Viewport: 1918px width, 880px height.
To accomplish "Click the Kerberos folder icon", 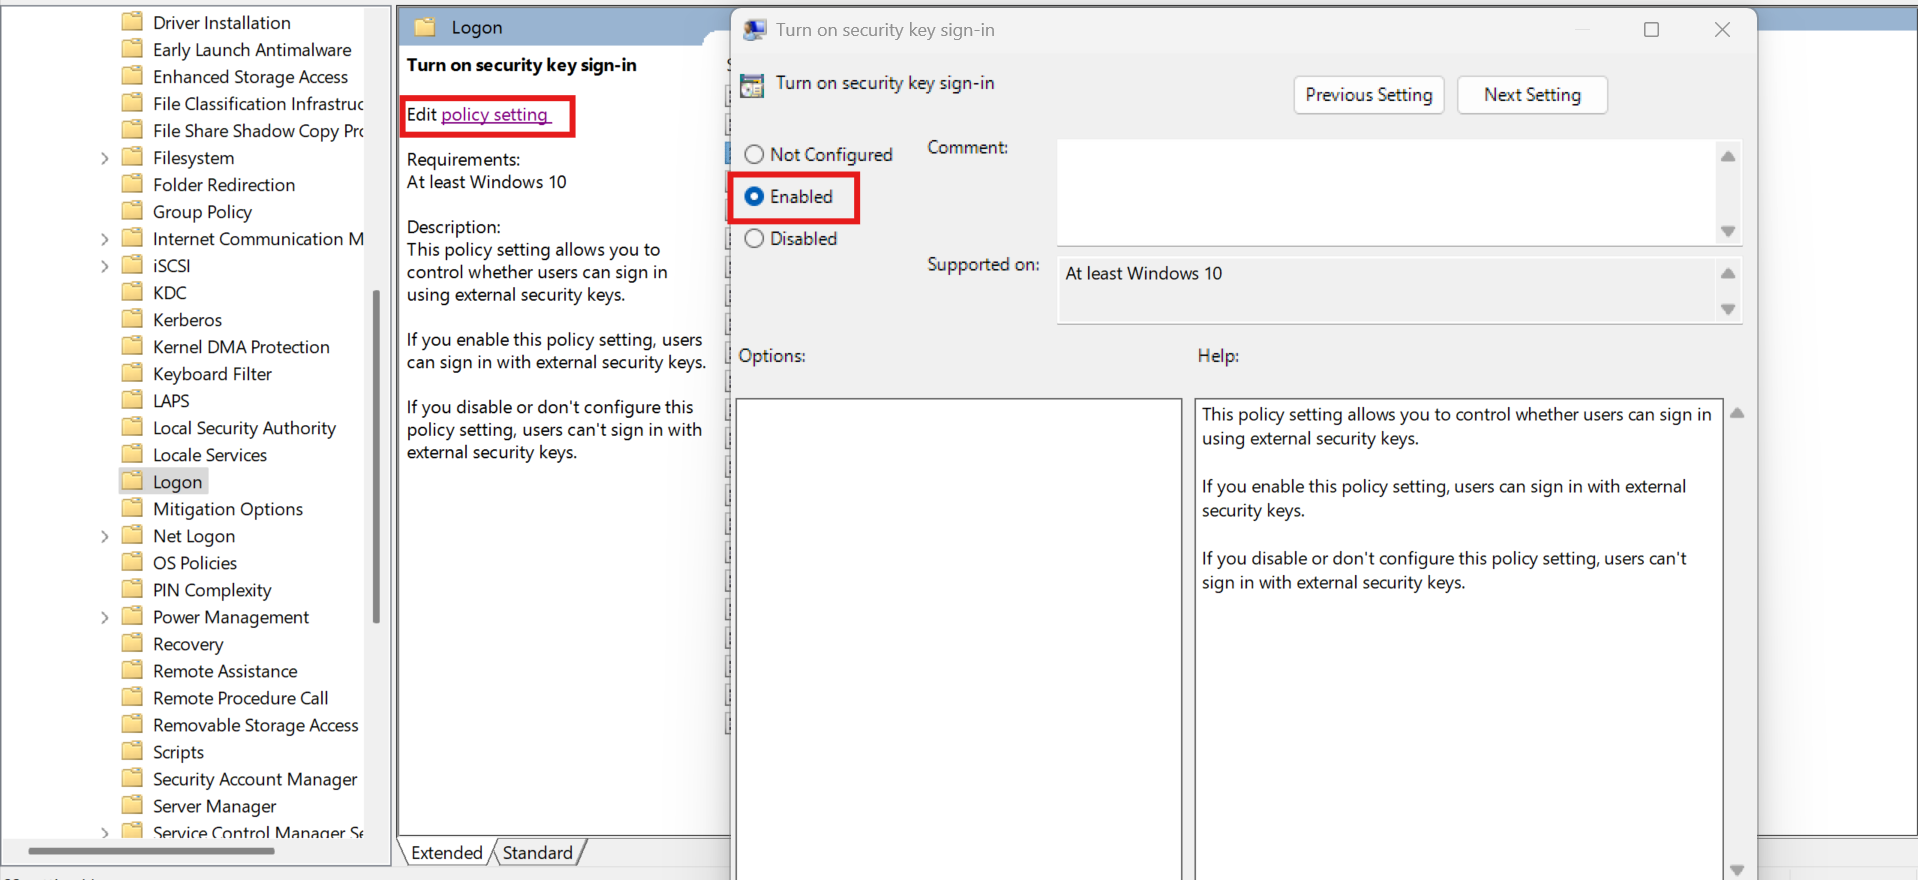I will [x=132, y=319].
